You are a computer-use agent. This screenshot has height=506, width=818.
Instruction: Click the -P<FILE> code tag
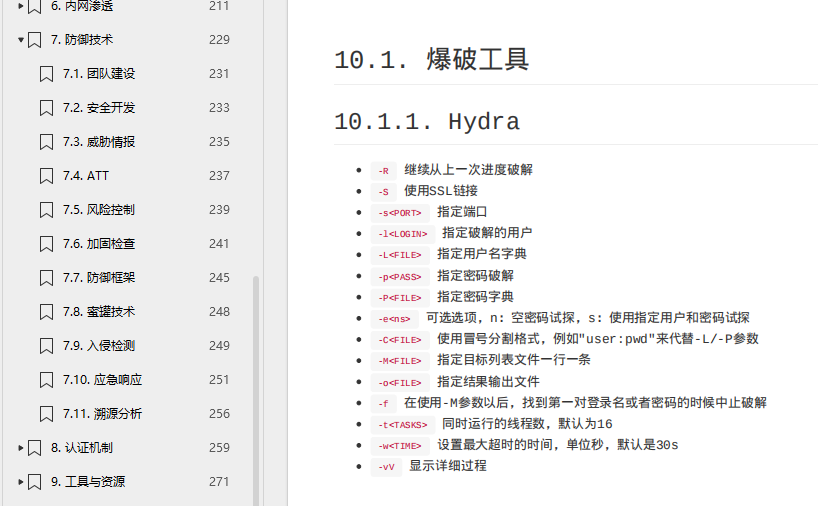400,298
